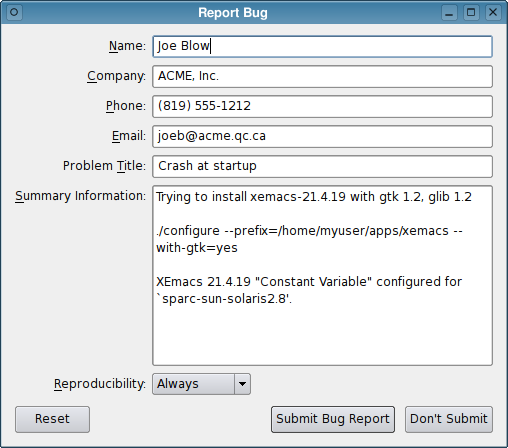Edit the Problem Title field

tap(322, 166)
